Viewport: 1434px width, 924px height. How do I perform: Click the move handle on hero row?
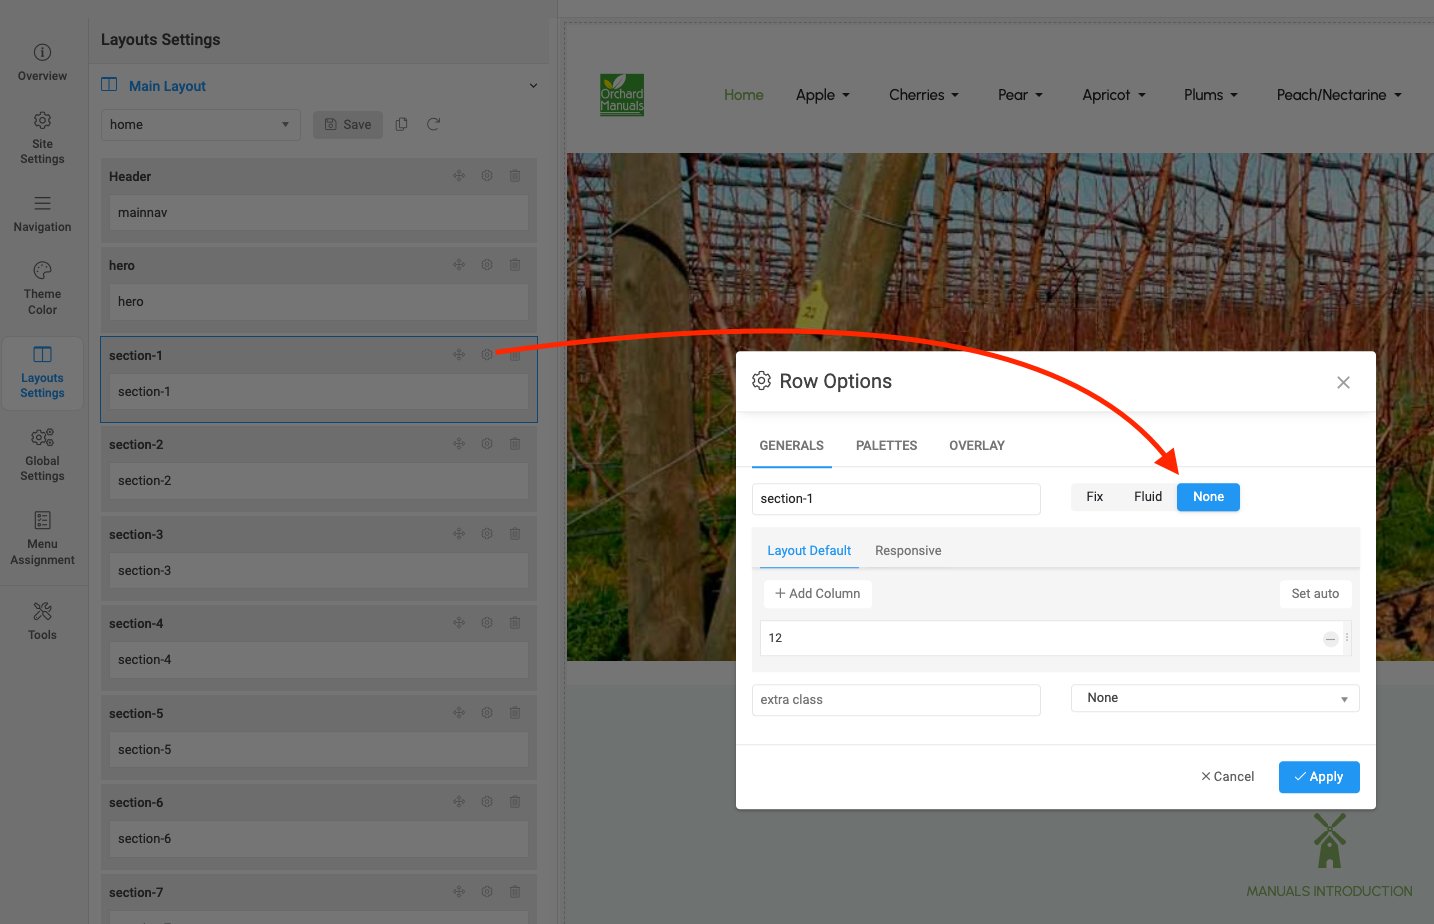tap(459, 265)
